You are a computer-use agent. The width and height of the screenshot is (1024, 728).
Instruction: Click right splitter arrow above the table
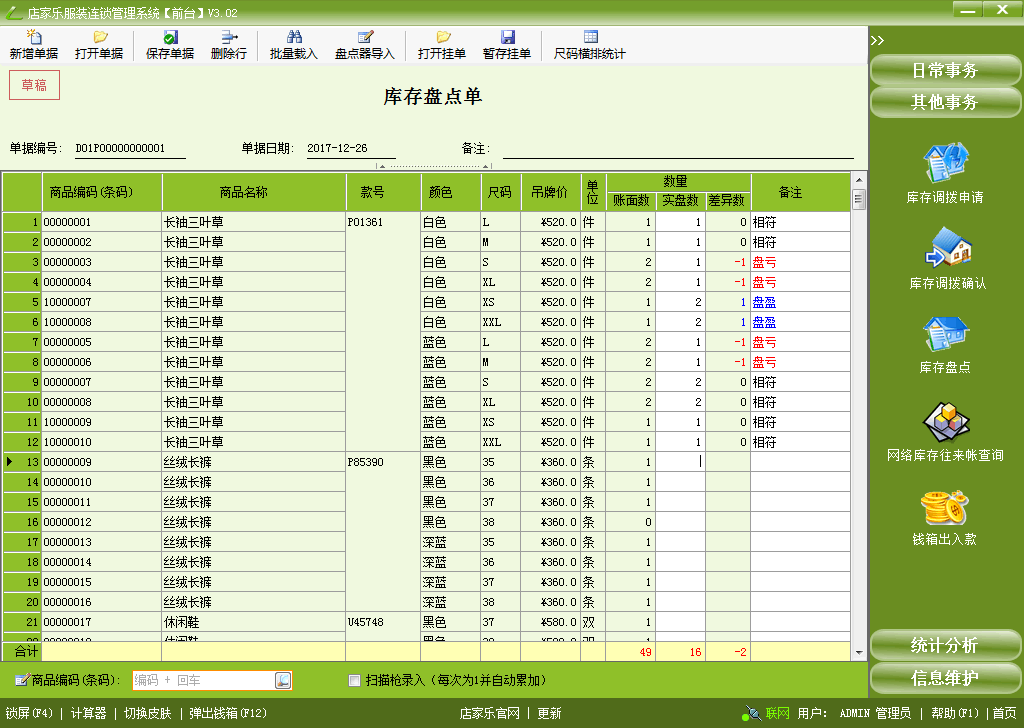[485, 166]
